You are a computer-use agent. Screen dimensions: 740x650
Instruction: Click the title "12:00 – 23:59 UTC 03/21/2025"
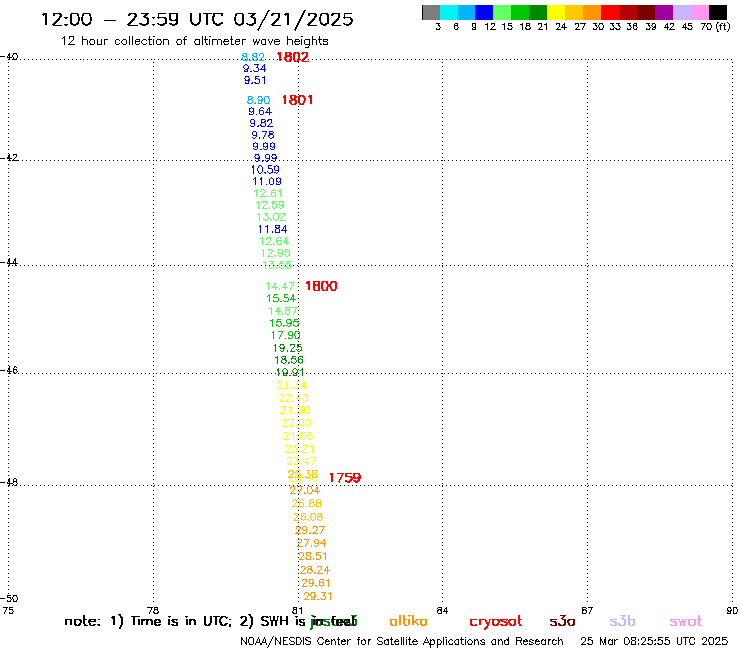pos(197,19)
